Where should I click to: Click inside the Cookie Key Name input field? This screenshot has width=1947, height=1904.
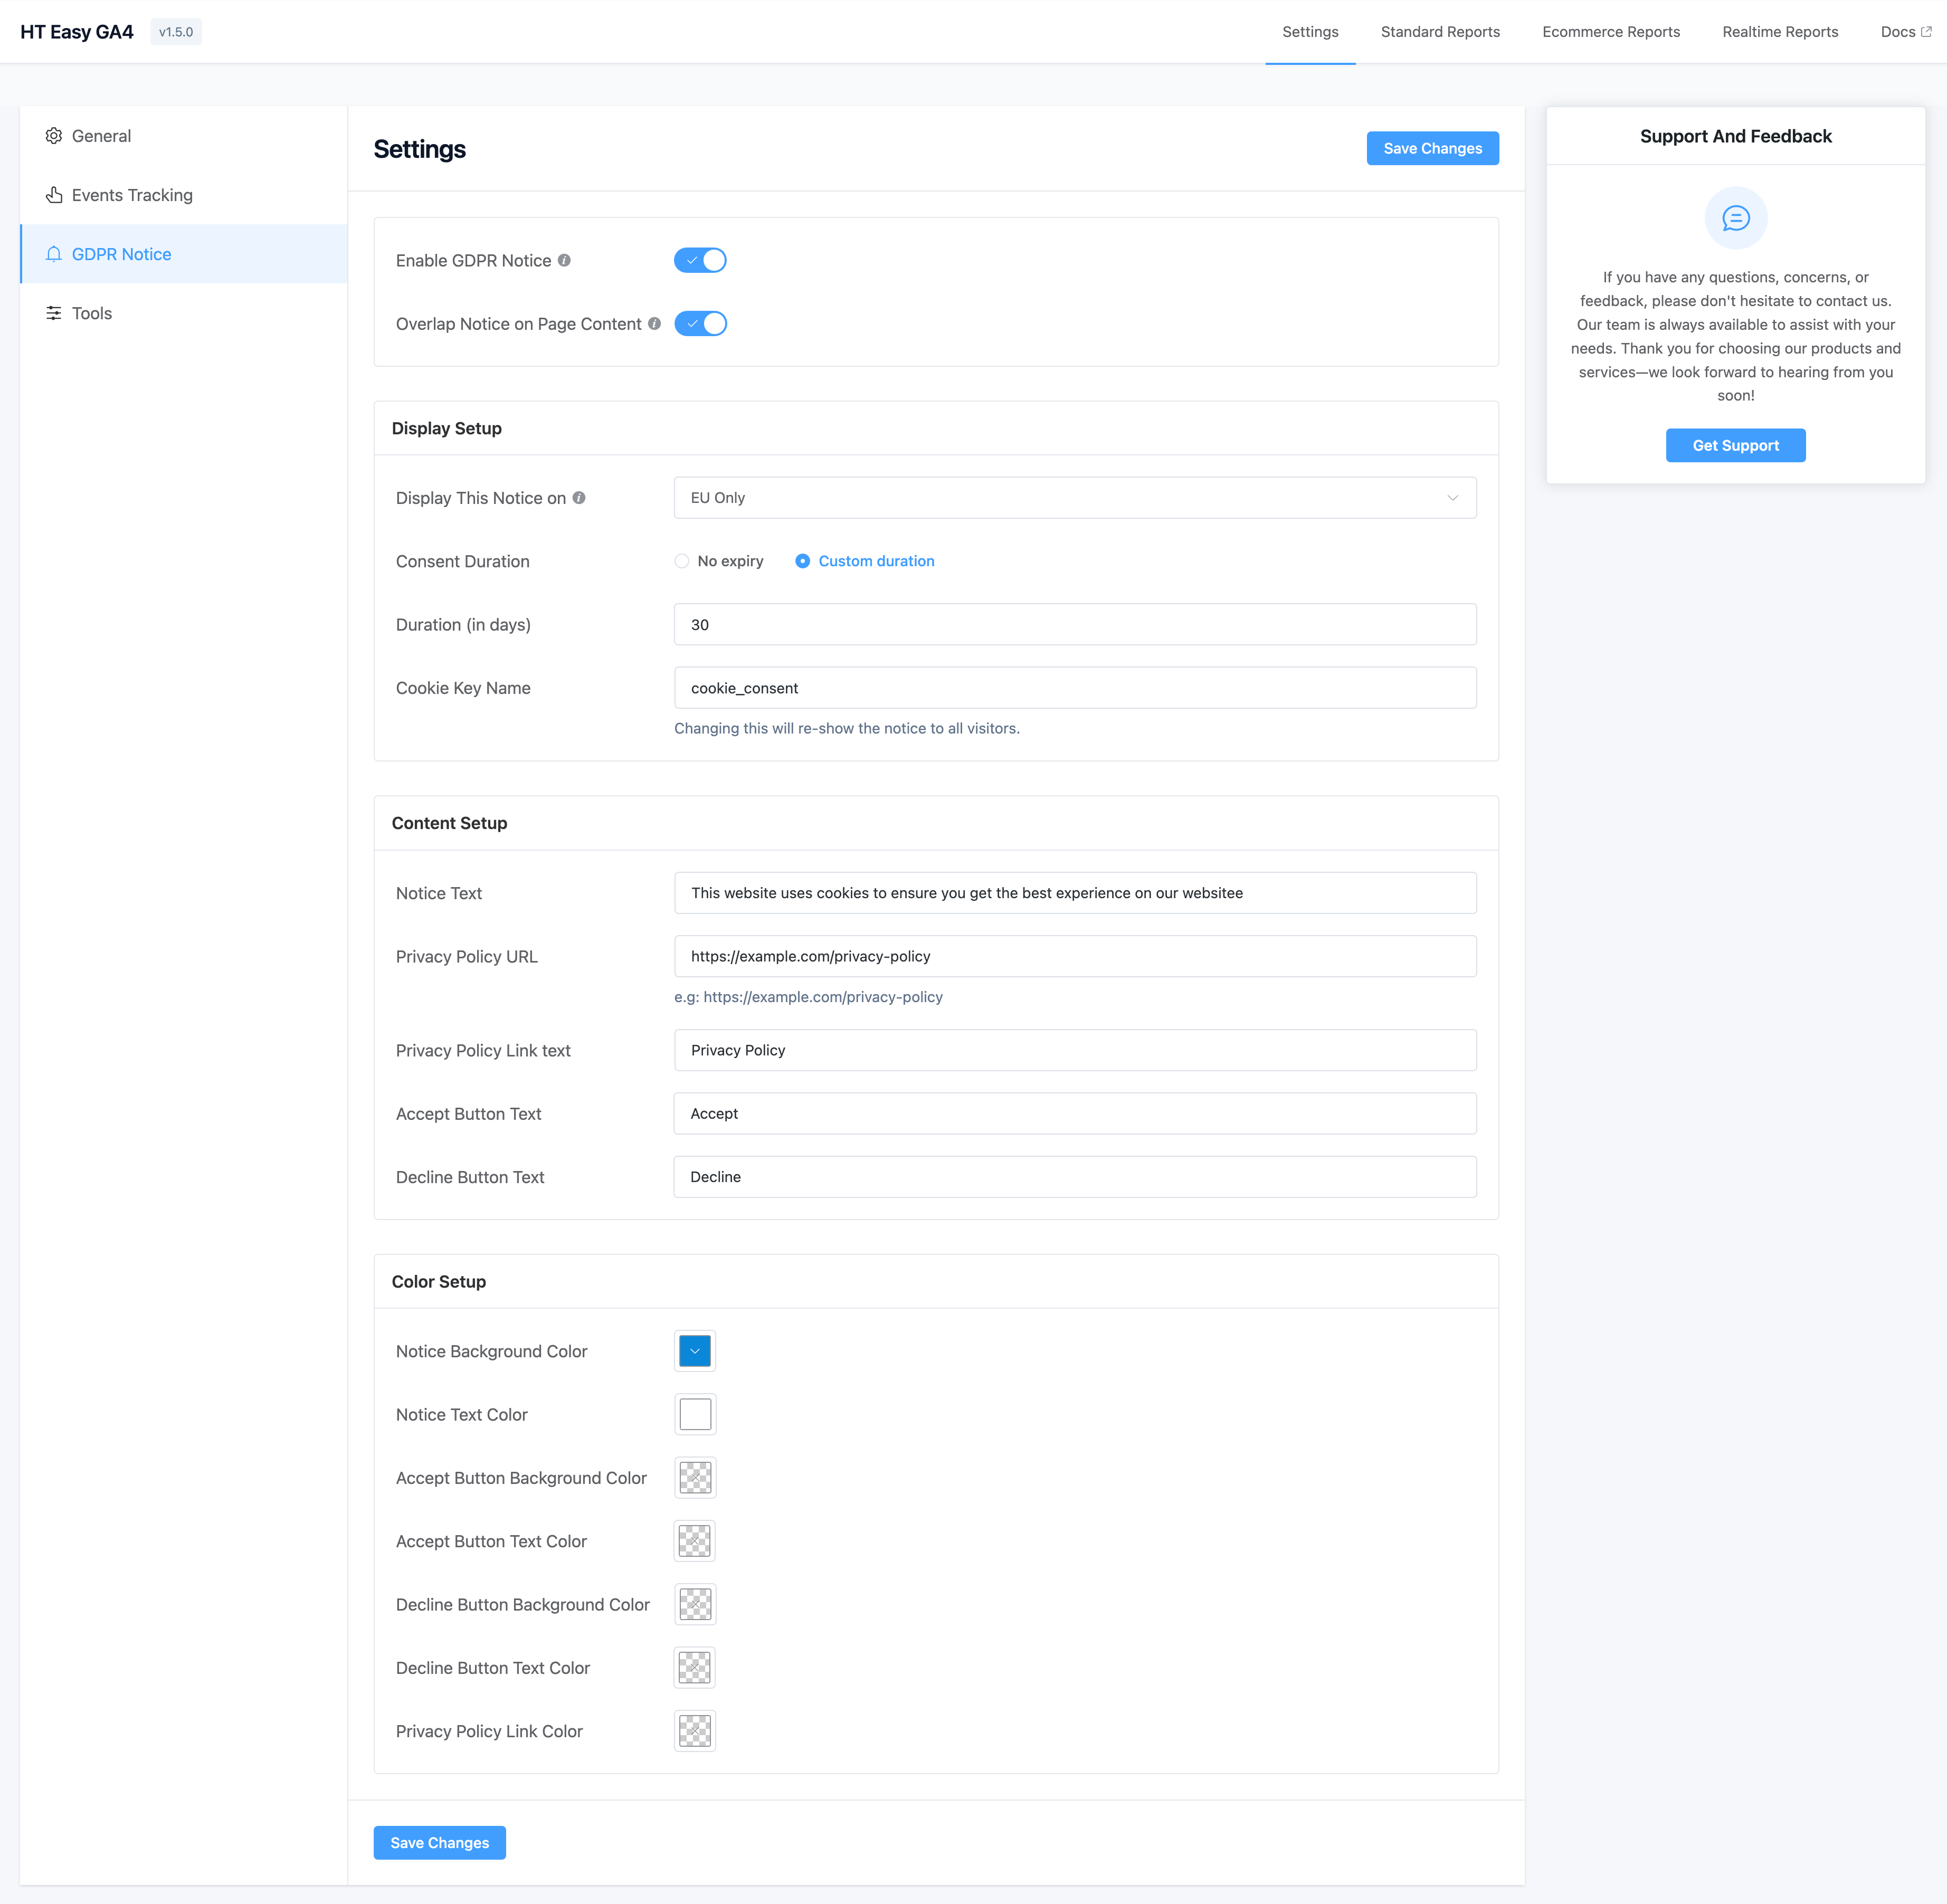tap(1074, 688)
